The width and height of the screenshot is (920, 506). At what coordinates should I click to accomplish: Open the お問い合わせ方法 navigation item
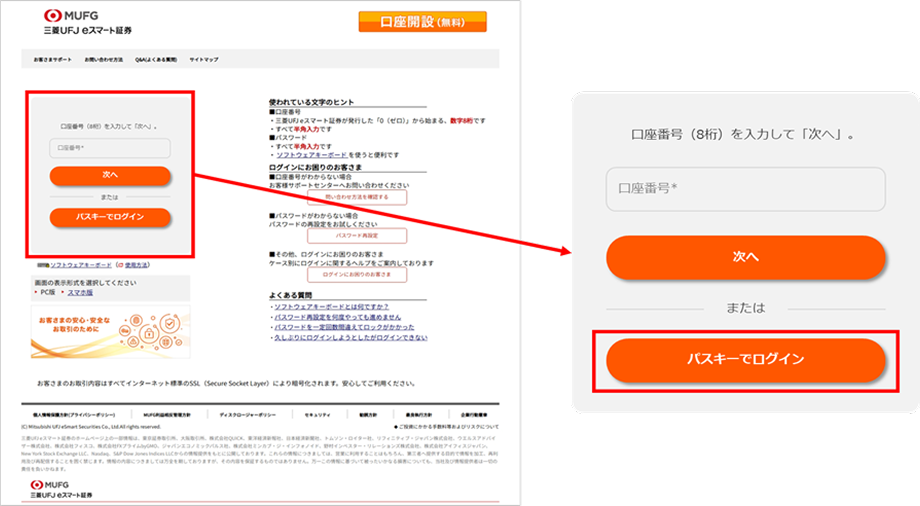click(x=104, y=60)
